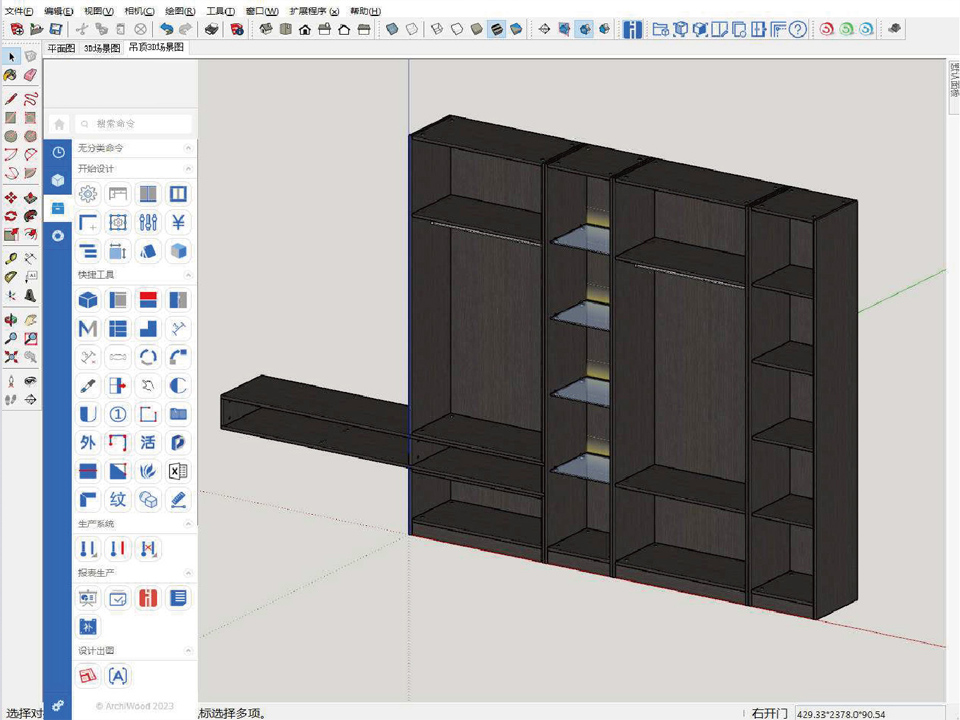Click the blue M icon in 快捷工具

(88, 328)
